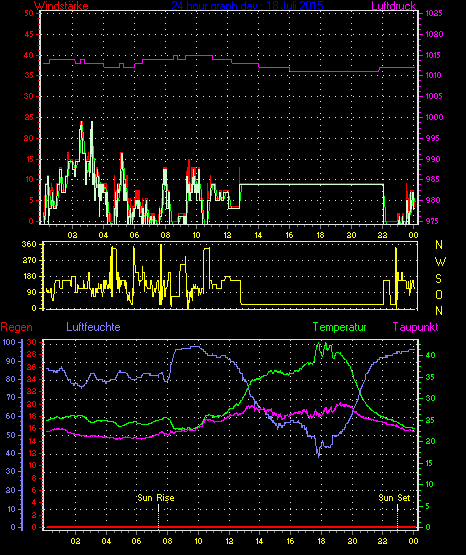
Task: Click the 24 hour graph day title
Action: pos(247,6)
